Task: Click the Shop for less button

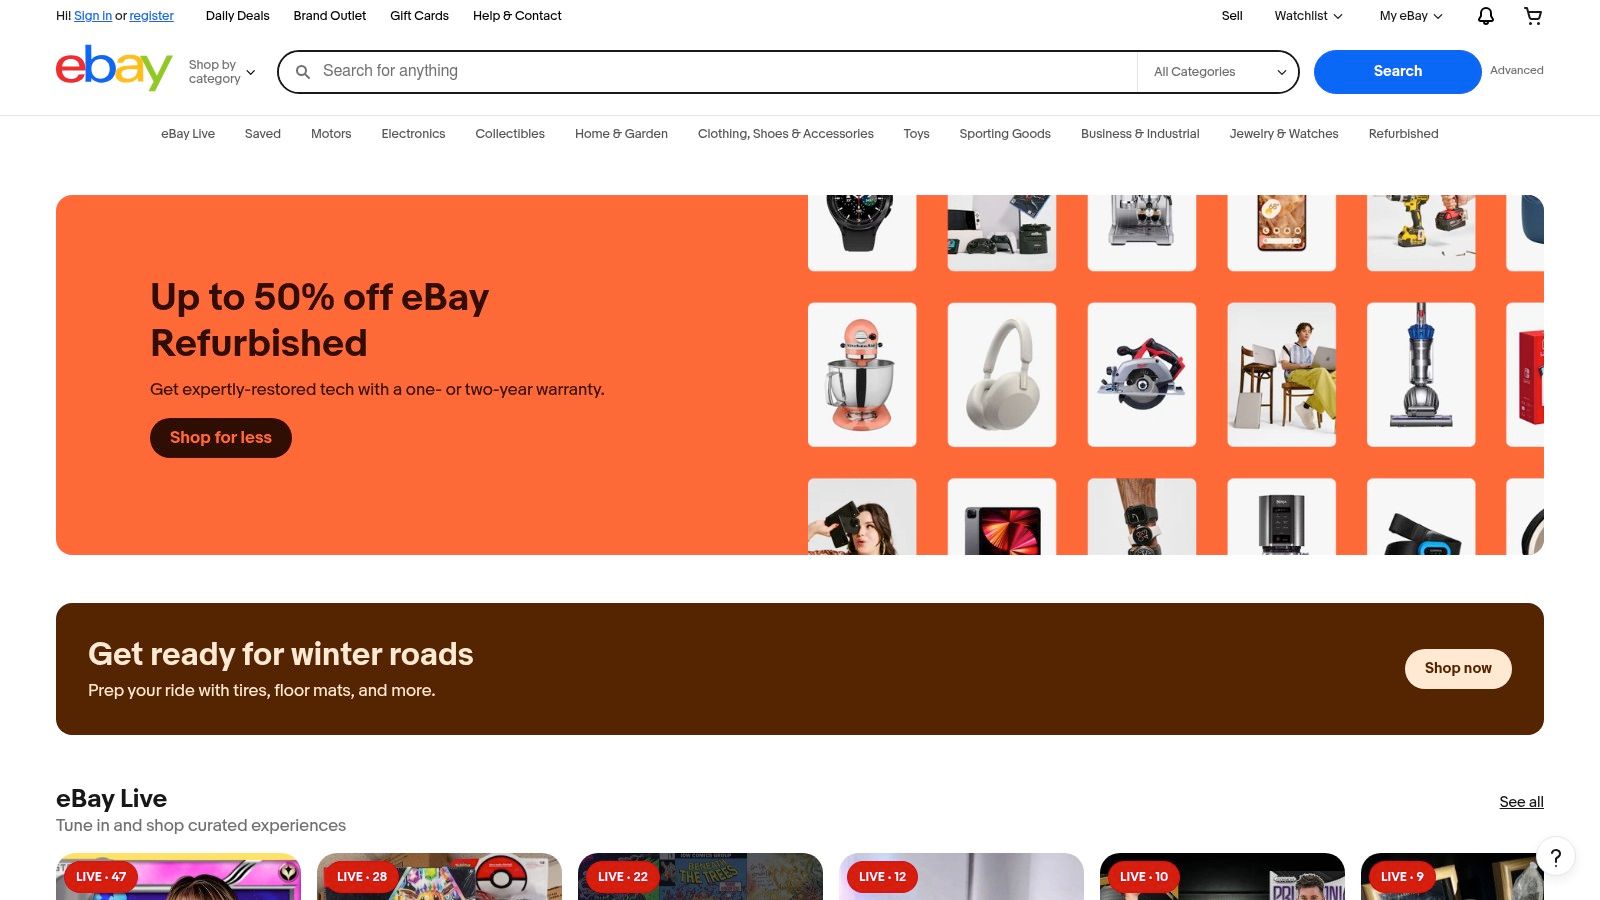Action: click(221, 438)
